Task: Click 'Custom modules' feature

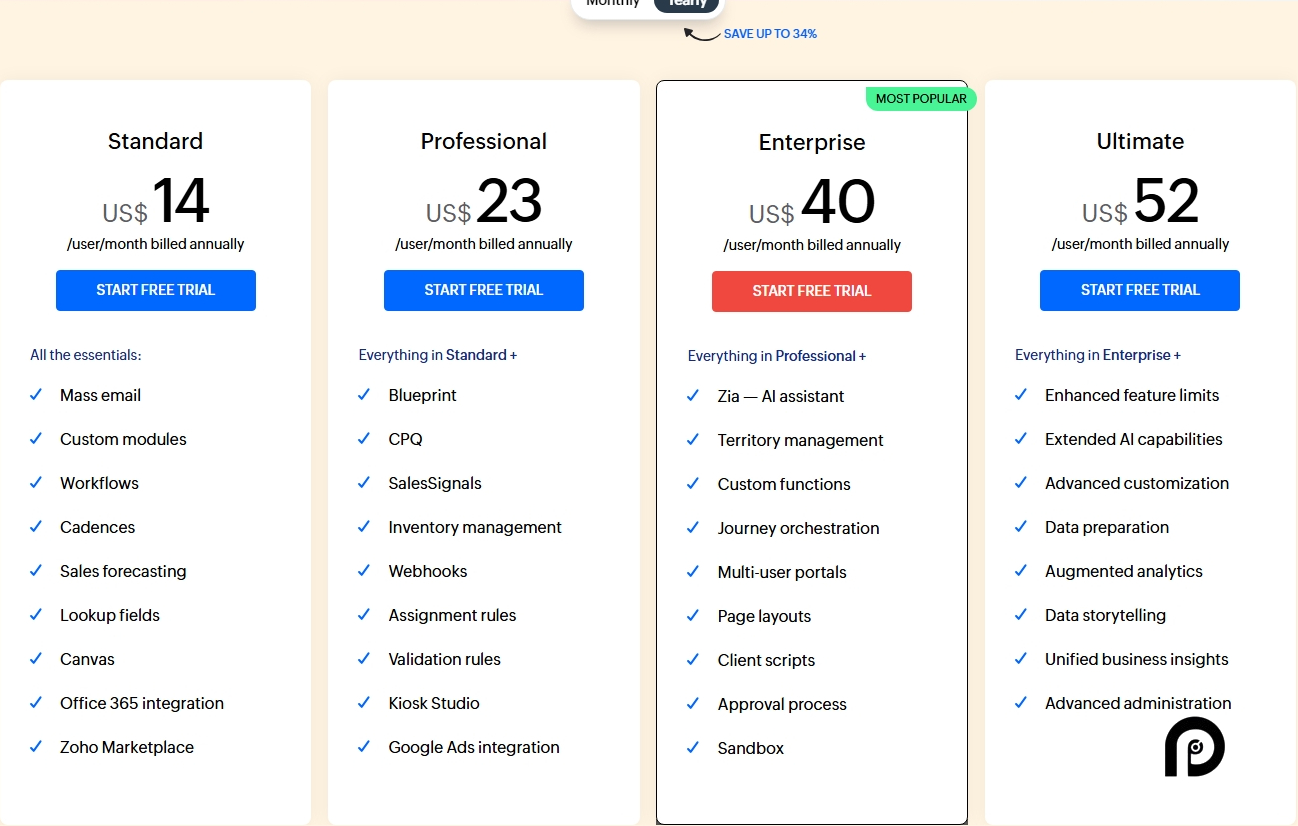Action: tap(123, 439)
